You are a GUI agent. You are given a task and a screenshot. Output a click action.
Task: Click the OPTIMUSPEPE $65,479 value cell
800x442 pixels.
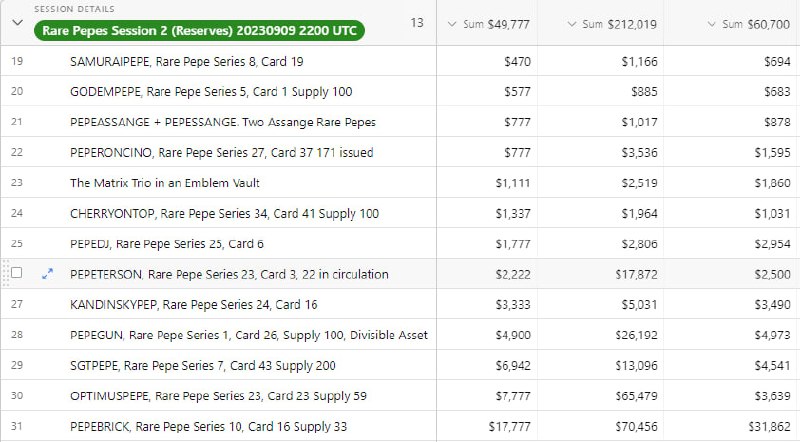tap(601, 396)
